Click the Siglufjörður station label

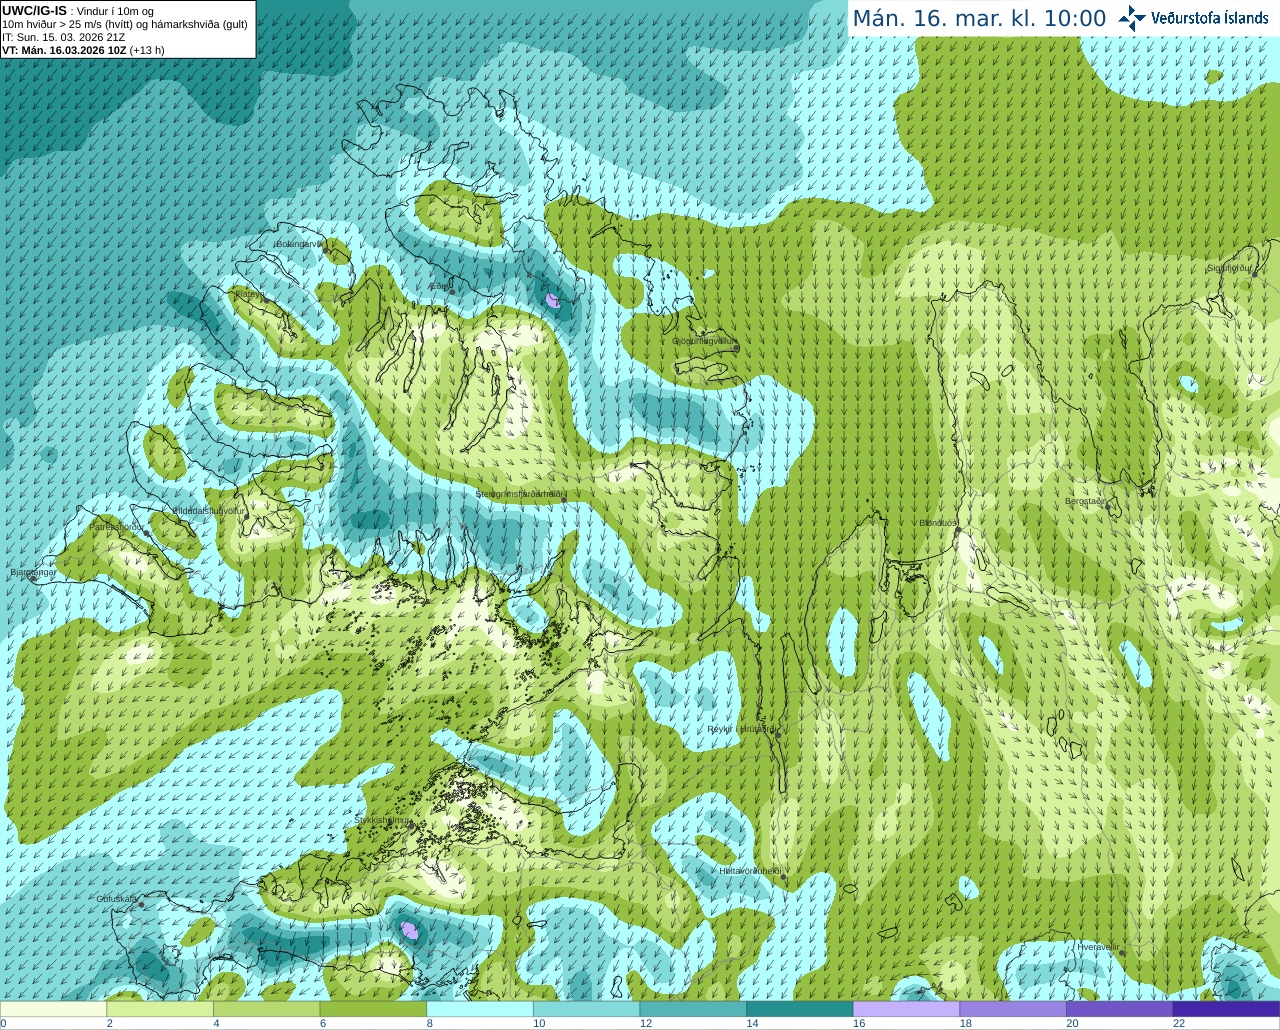pyautogui.click(x=1230, y=268)
